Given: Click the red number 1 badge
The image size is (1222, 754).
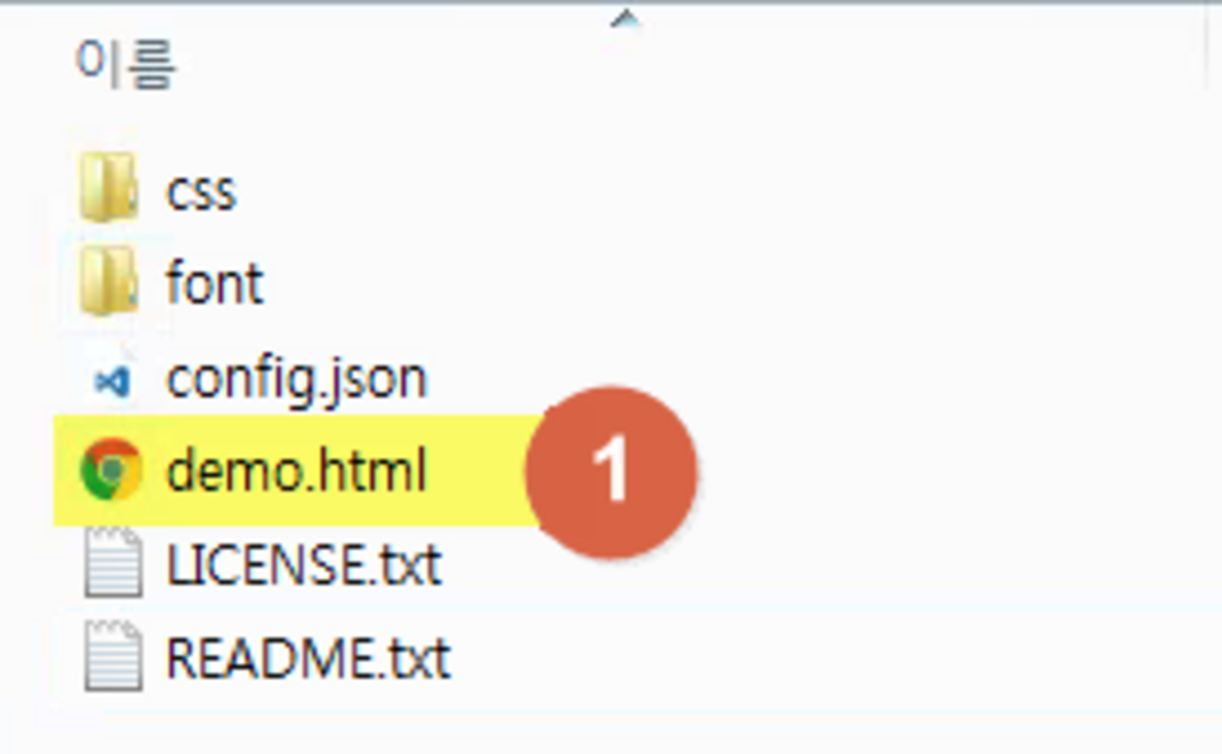Looking at the screenshot, I should [x=611, y=471].
